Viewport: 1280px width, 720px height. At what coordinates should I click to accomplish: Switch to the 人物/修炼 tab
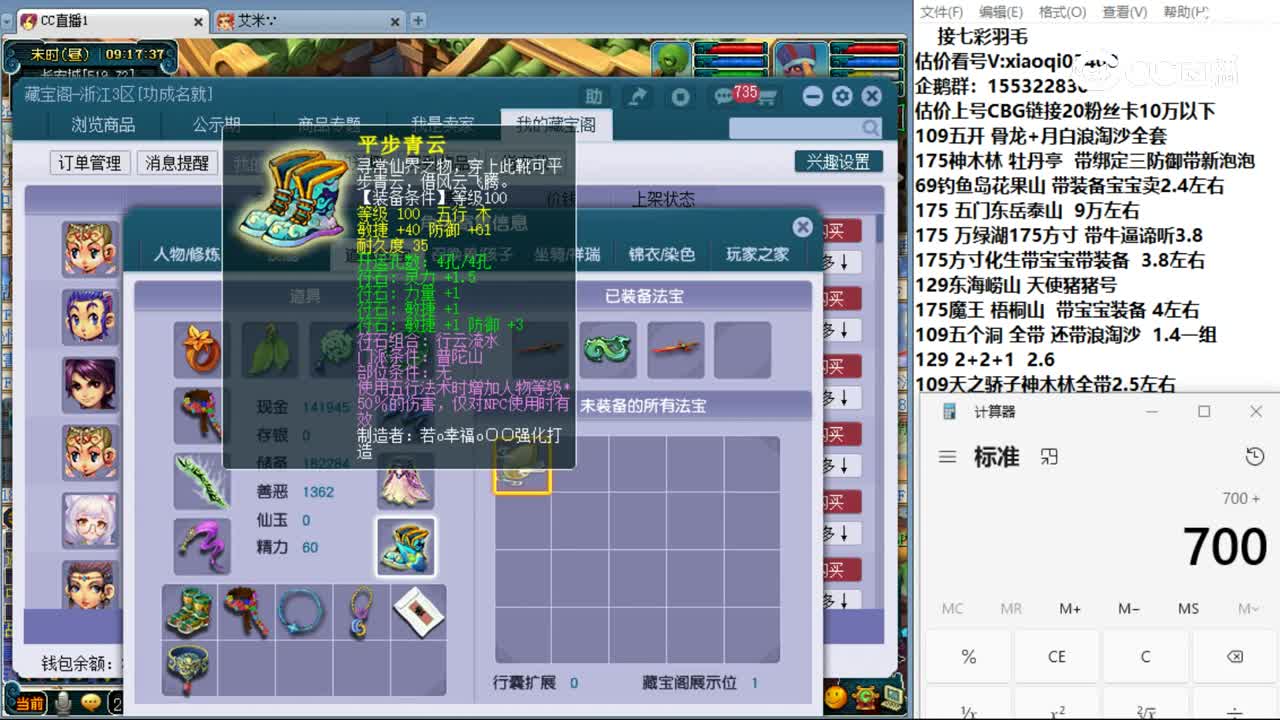186,254
